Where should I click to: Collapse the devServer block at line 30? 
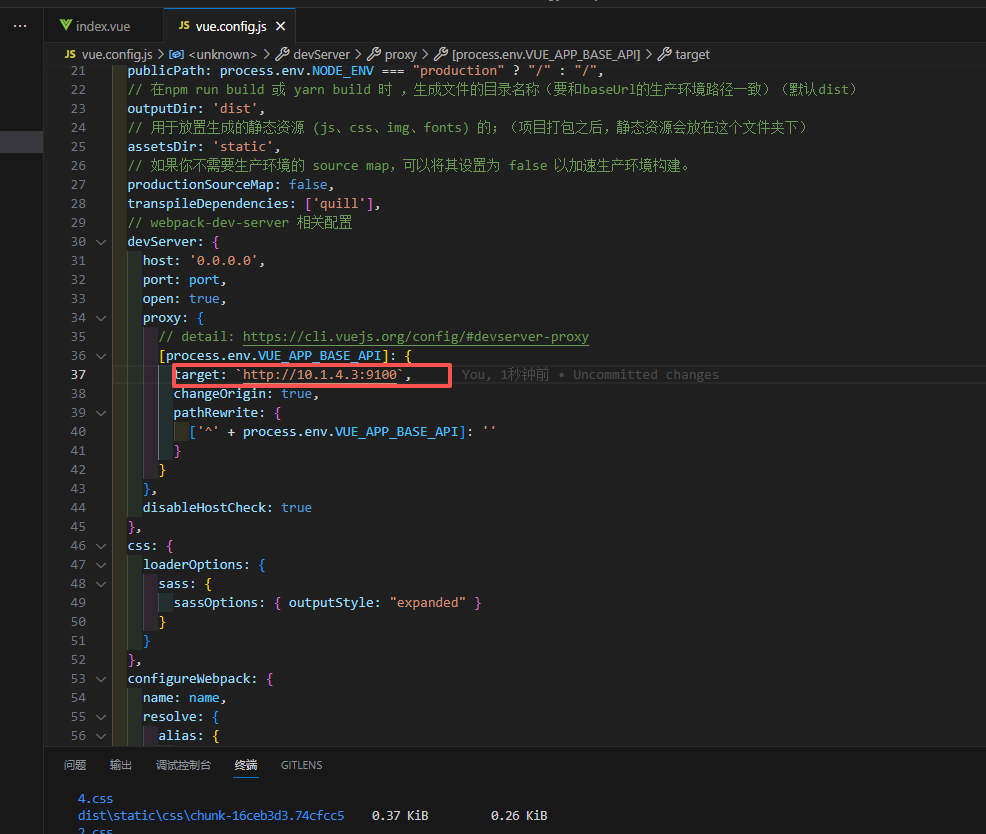[x=101, y=242]
